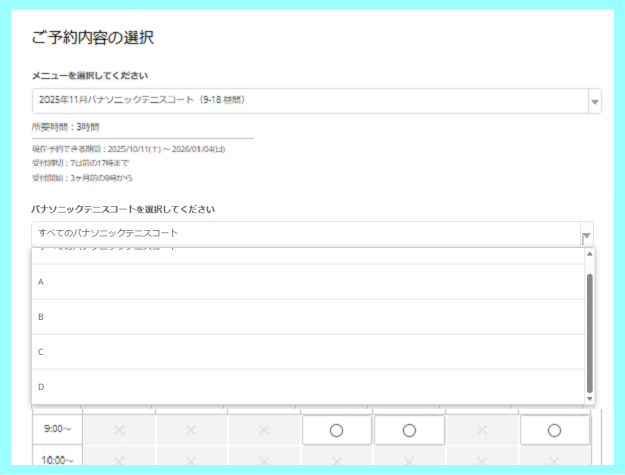The image size is (625, 475).
Task: Click the court selector dropdown arrow
Action: [587, 235]
